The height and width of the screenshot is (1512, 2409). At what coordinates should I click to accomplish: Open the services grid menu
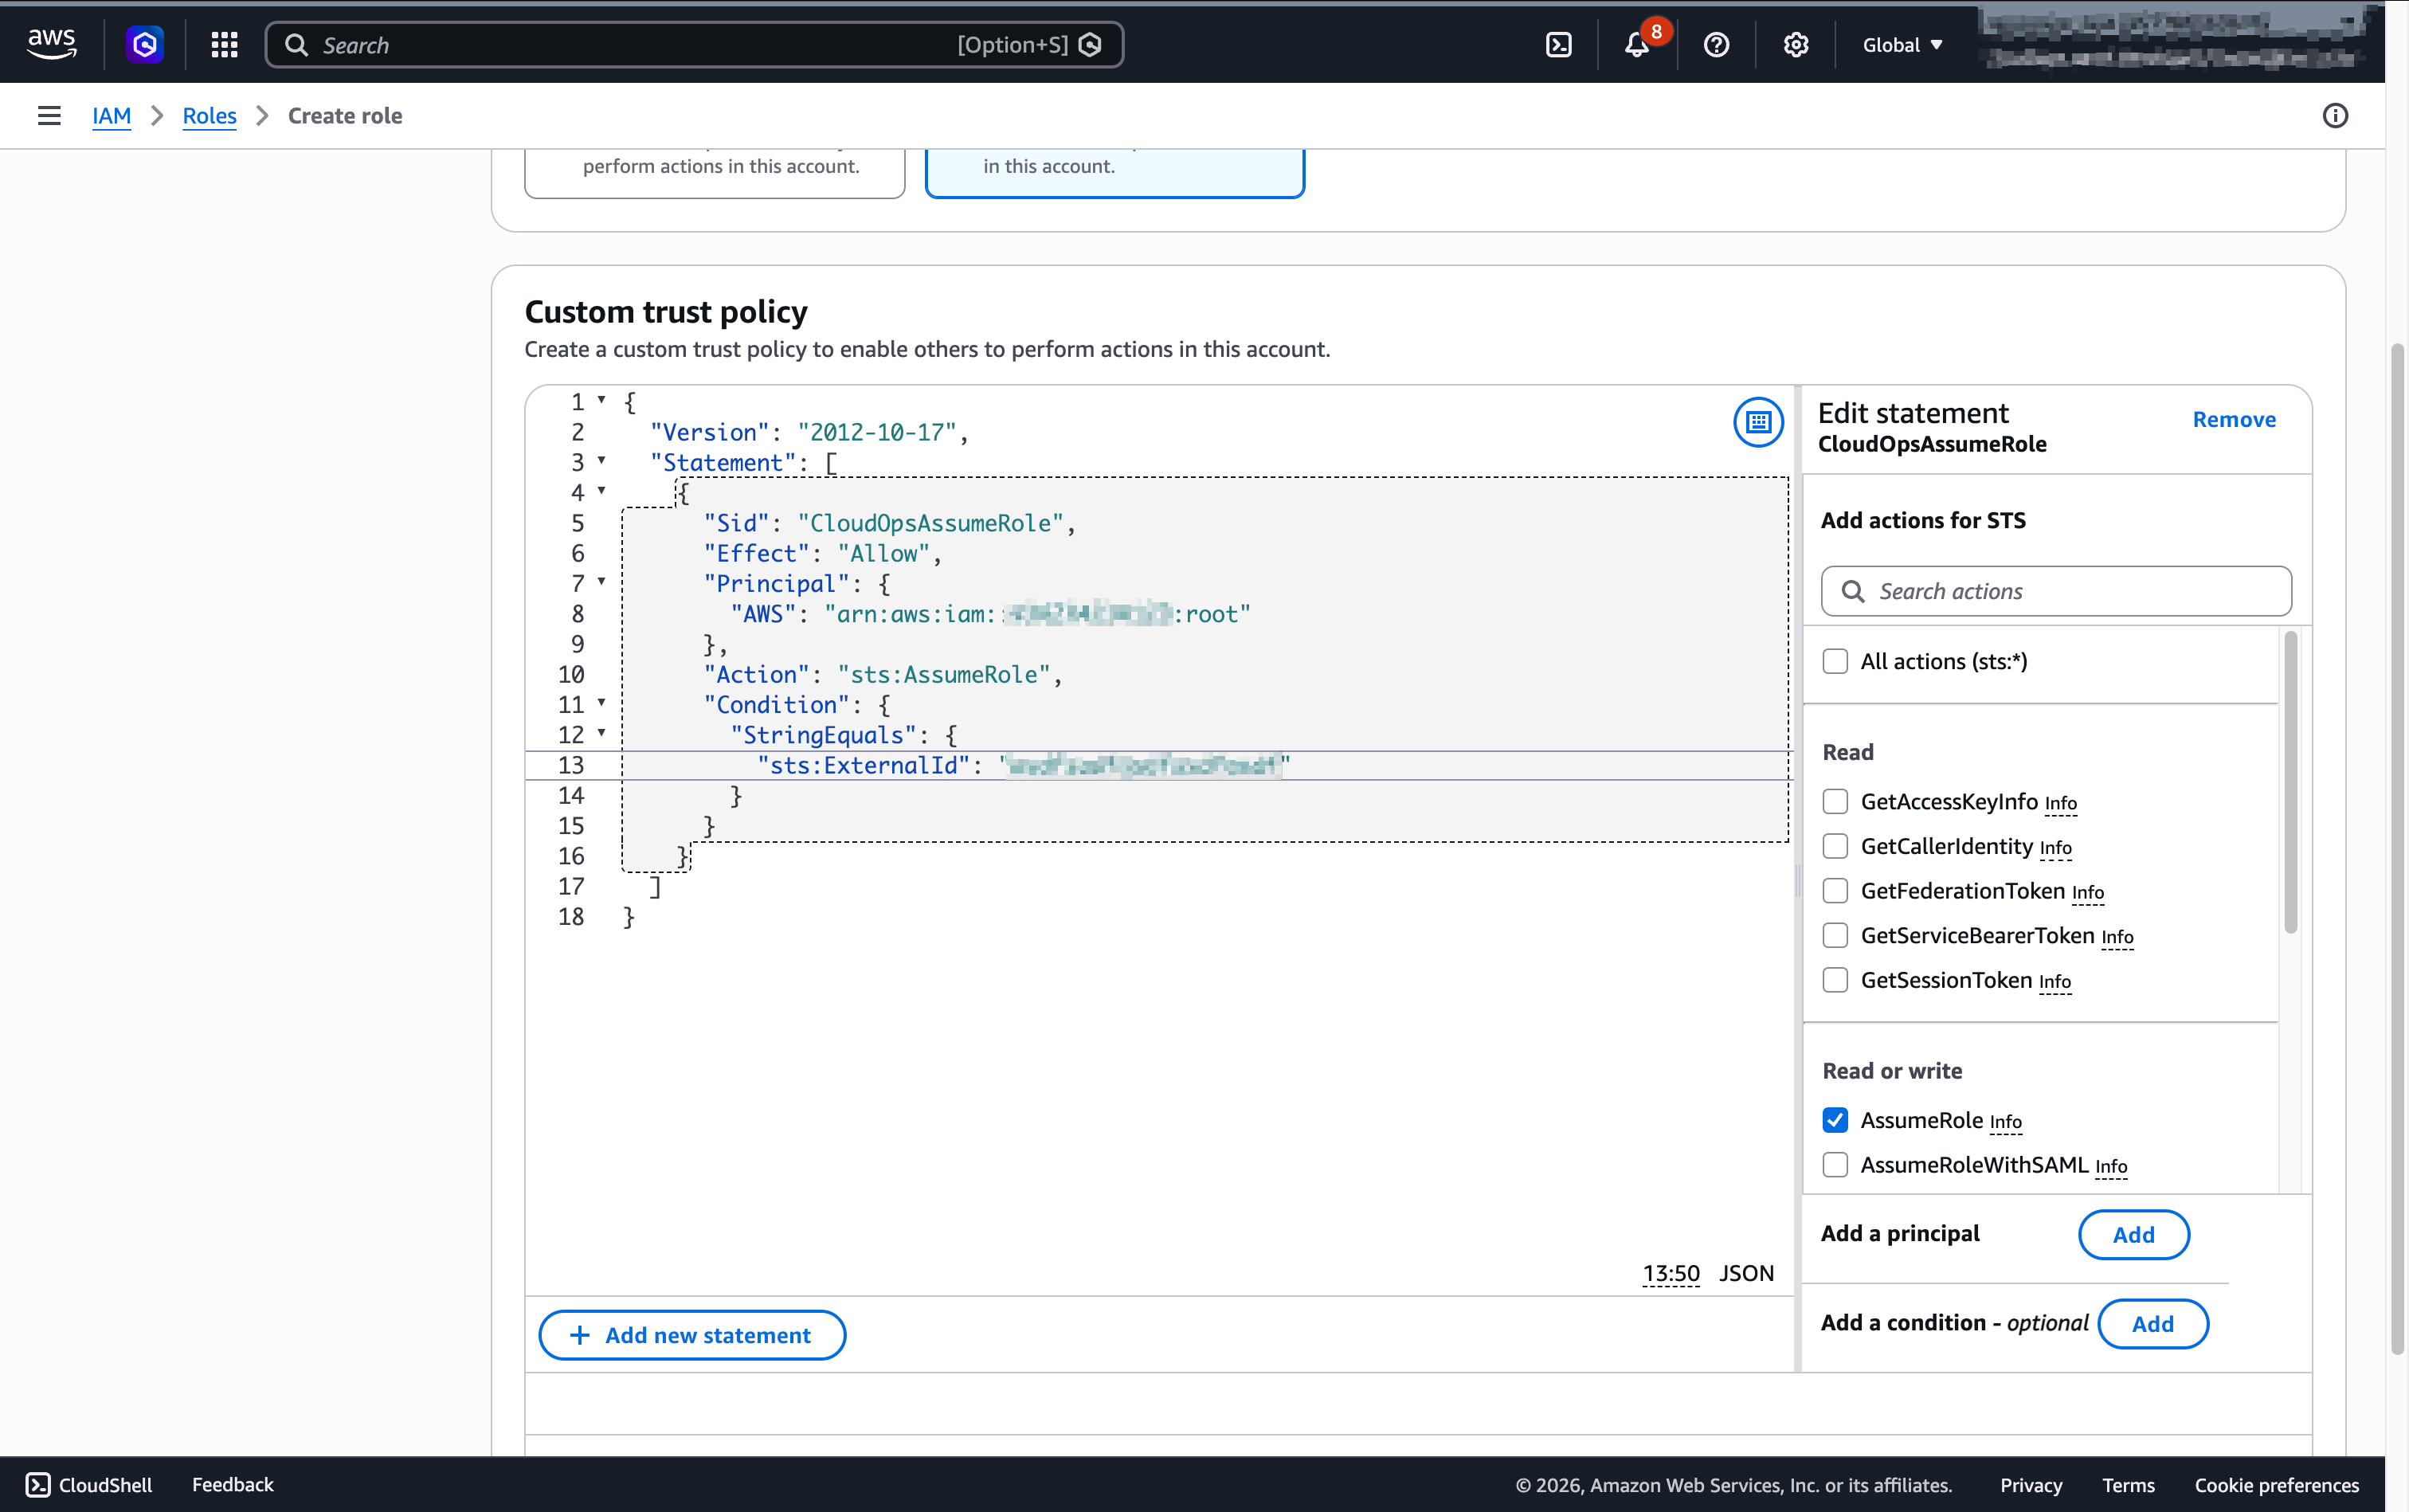point(225,44)
